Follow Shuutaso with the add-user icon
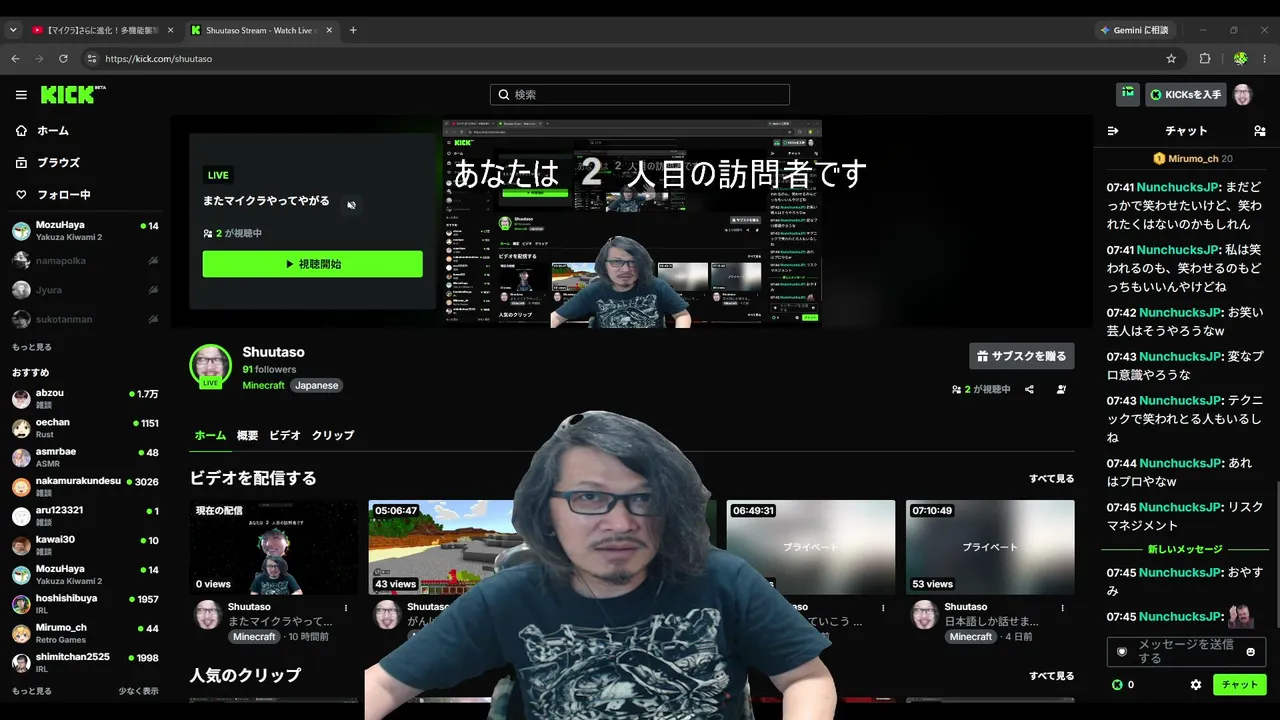 coord(1061,389)
